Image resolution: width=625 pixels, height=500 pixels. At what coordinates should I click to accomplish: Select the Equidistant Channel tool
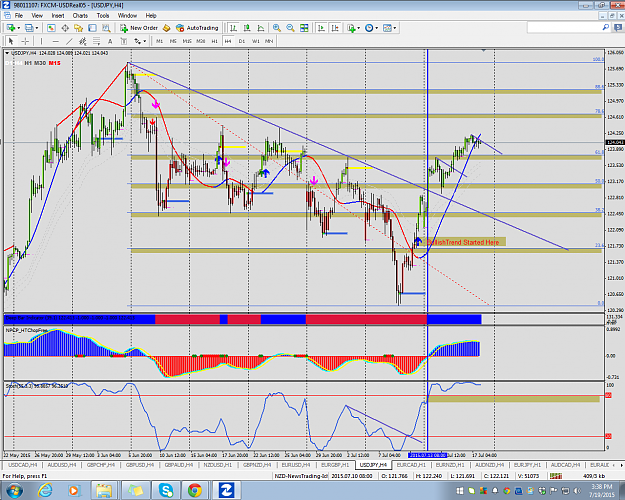(x=83, y=41)
